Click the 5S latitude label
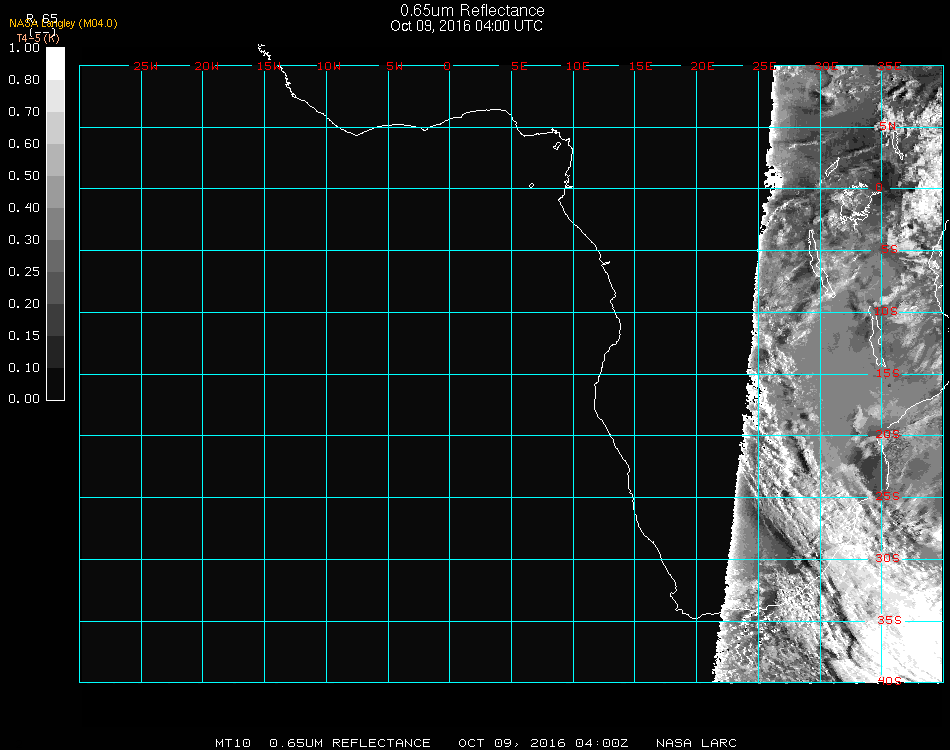Screen dimensions: 950x750 click(x=889, y=249)
